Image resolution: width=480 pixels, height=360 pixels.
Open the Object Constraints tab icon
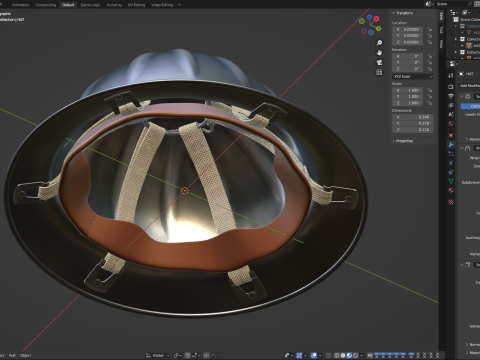pyautogui.click(x=451, y=172)
